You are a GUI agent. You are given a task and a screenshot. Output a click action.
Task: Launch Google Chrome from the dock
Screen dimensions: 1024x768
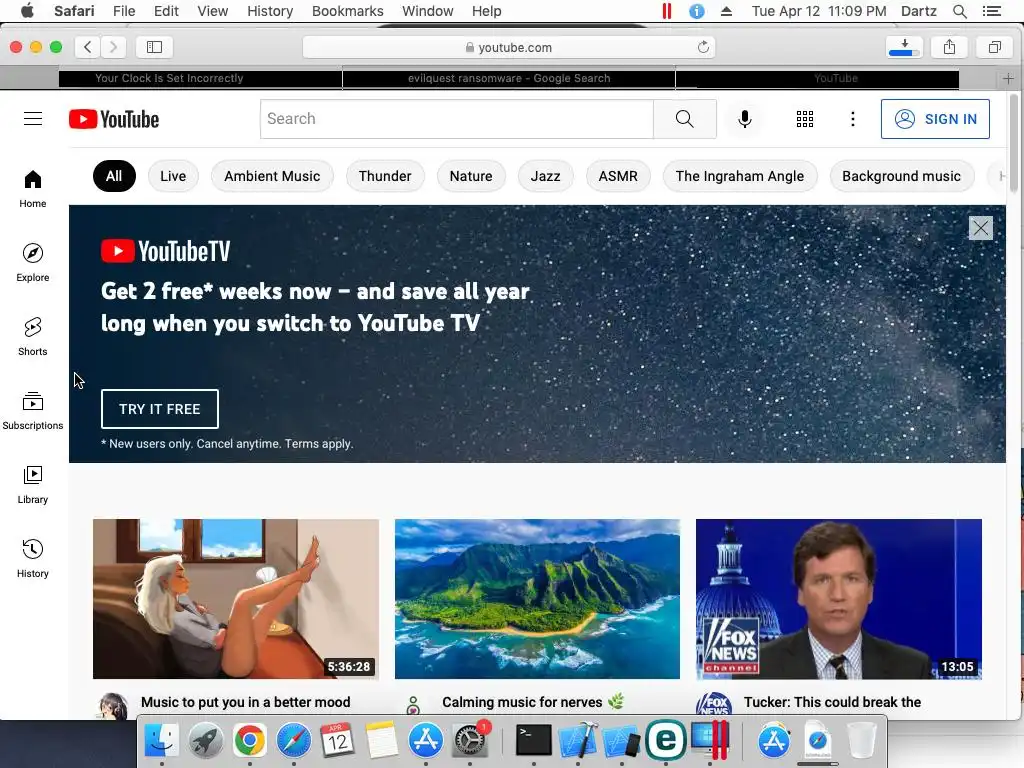249,741
